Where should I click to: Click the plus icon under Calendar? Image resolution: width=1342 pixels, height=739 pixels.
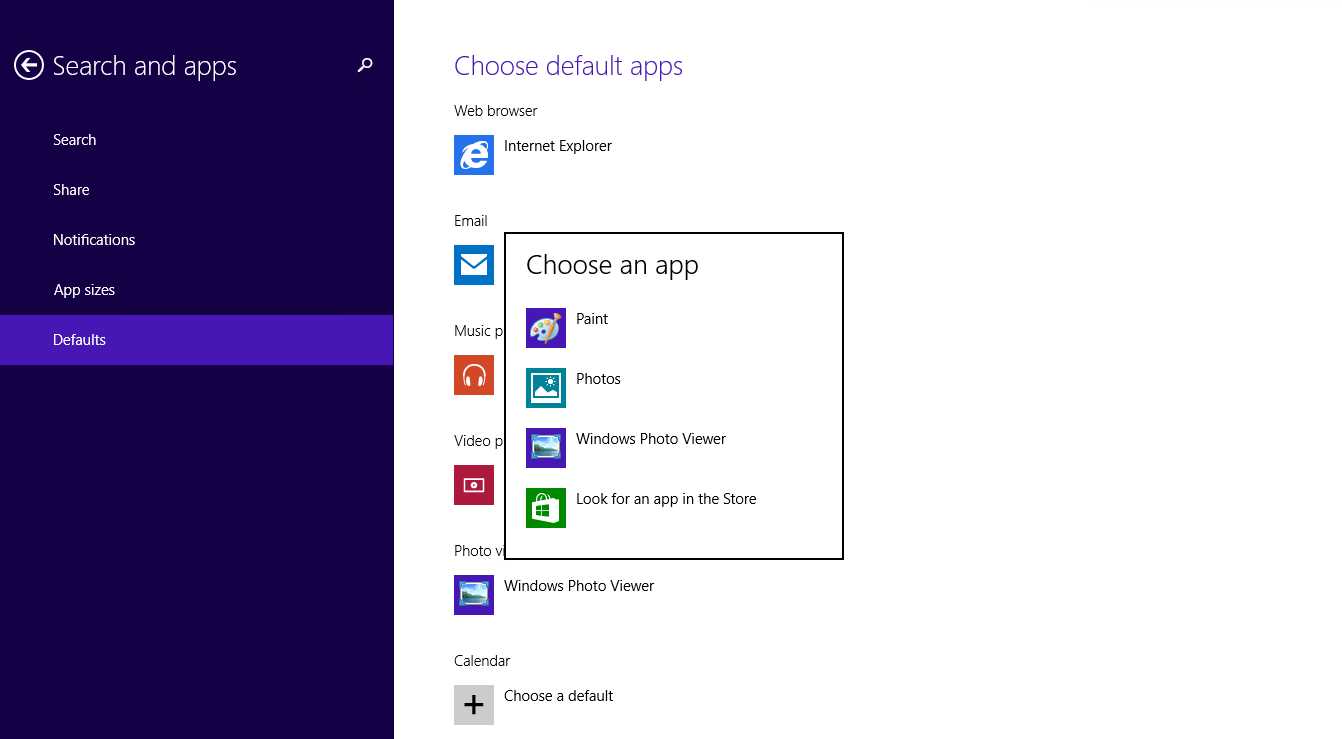coord(474,705)
